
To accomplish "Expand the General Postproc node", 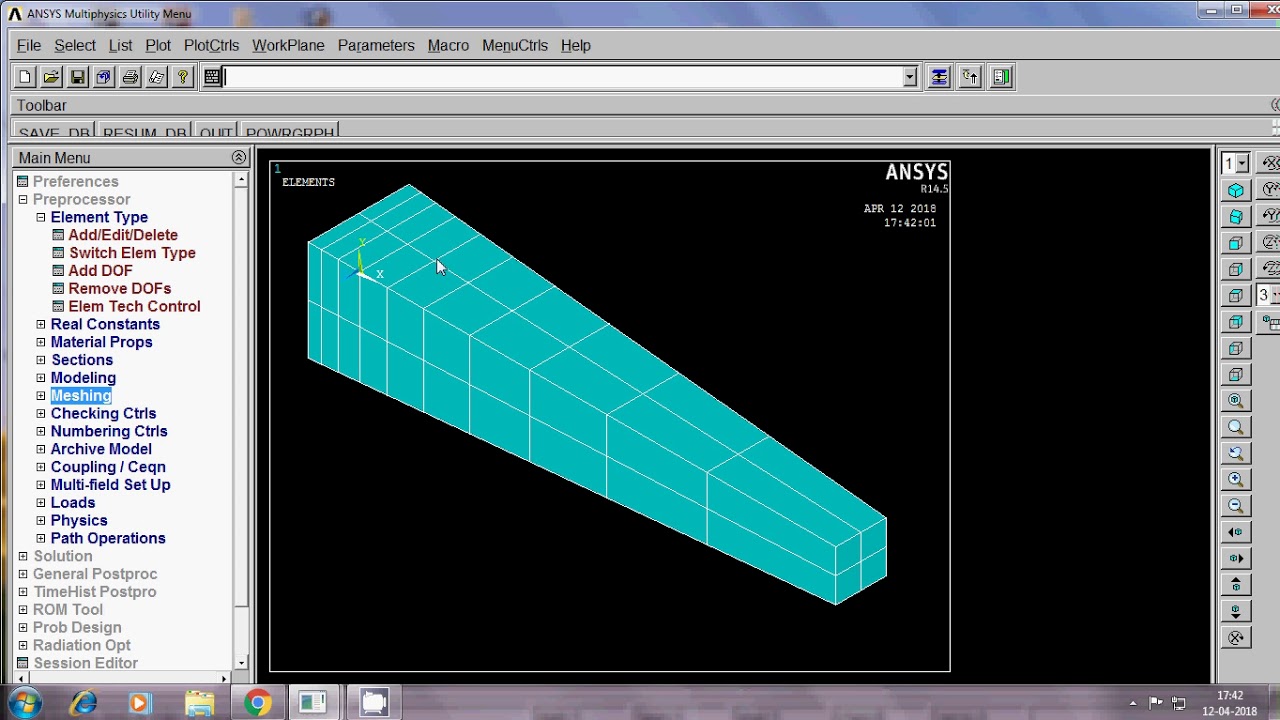I will [22, 574].
